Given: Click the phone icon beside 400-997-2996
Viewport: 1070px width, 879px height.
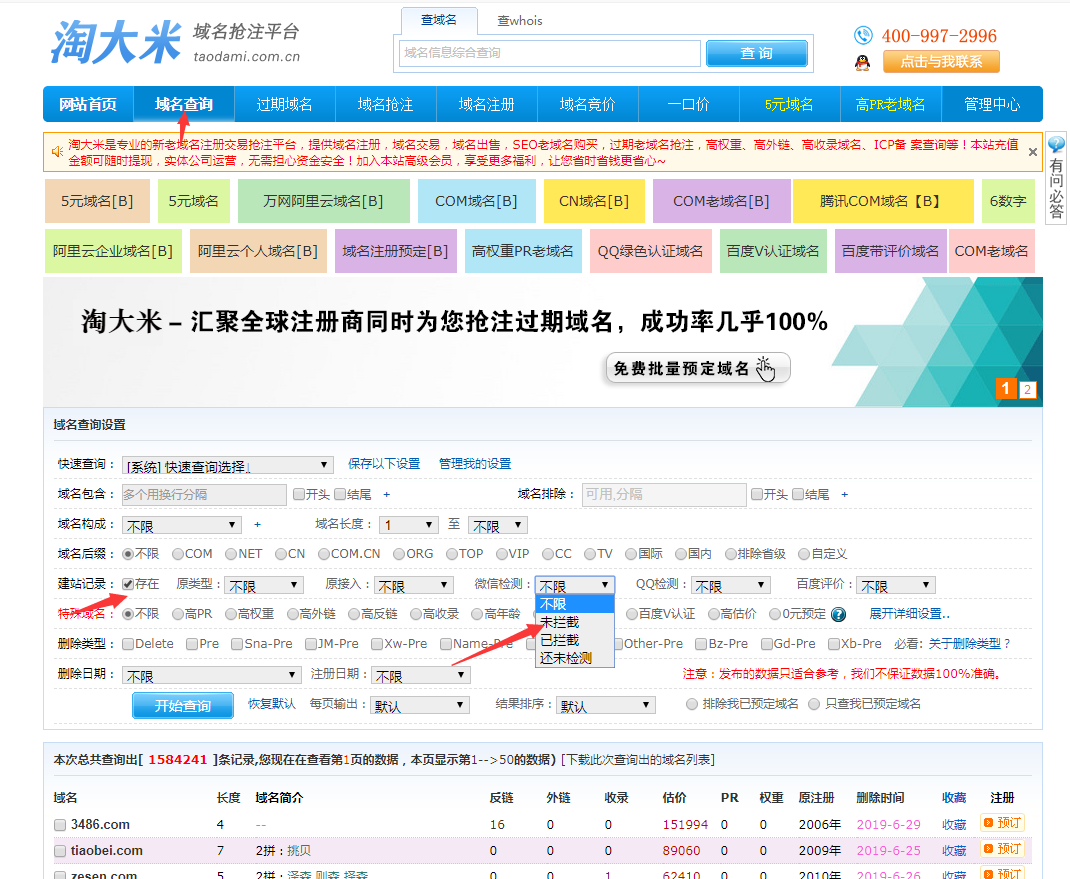Looking at the screenshot, I should [x=862, y=36].
